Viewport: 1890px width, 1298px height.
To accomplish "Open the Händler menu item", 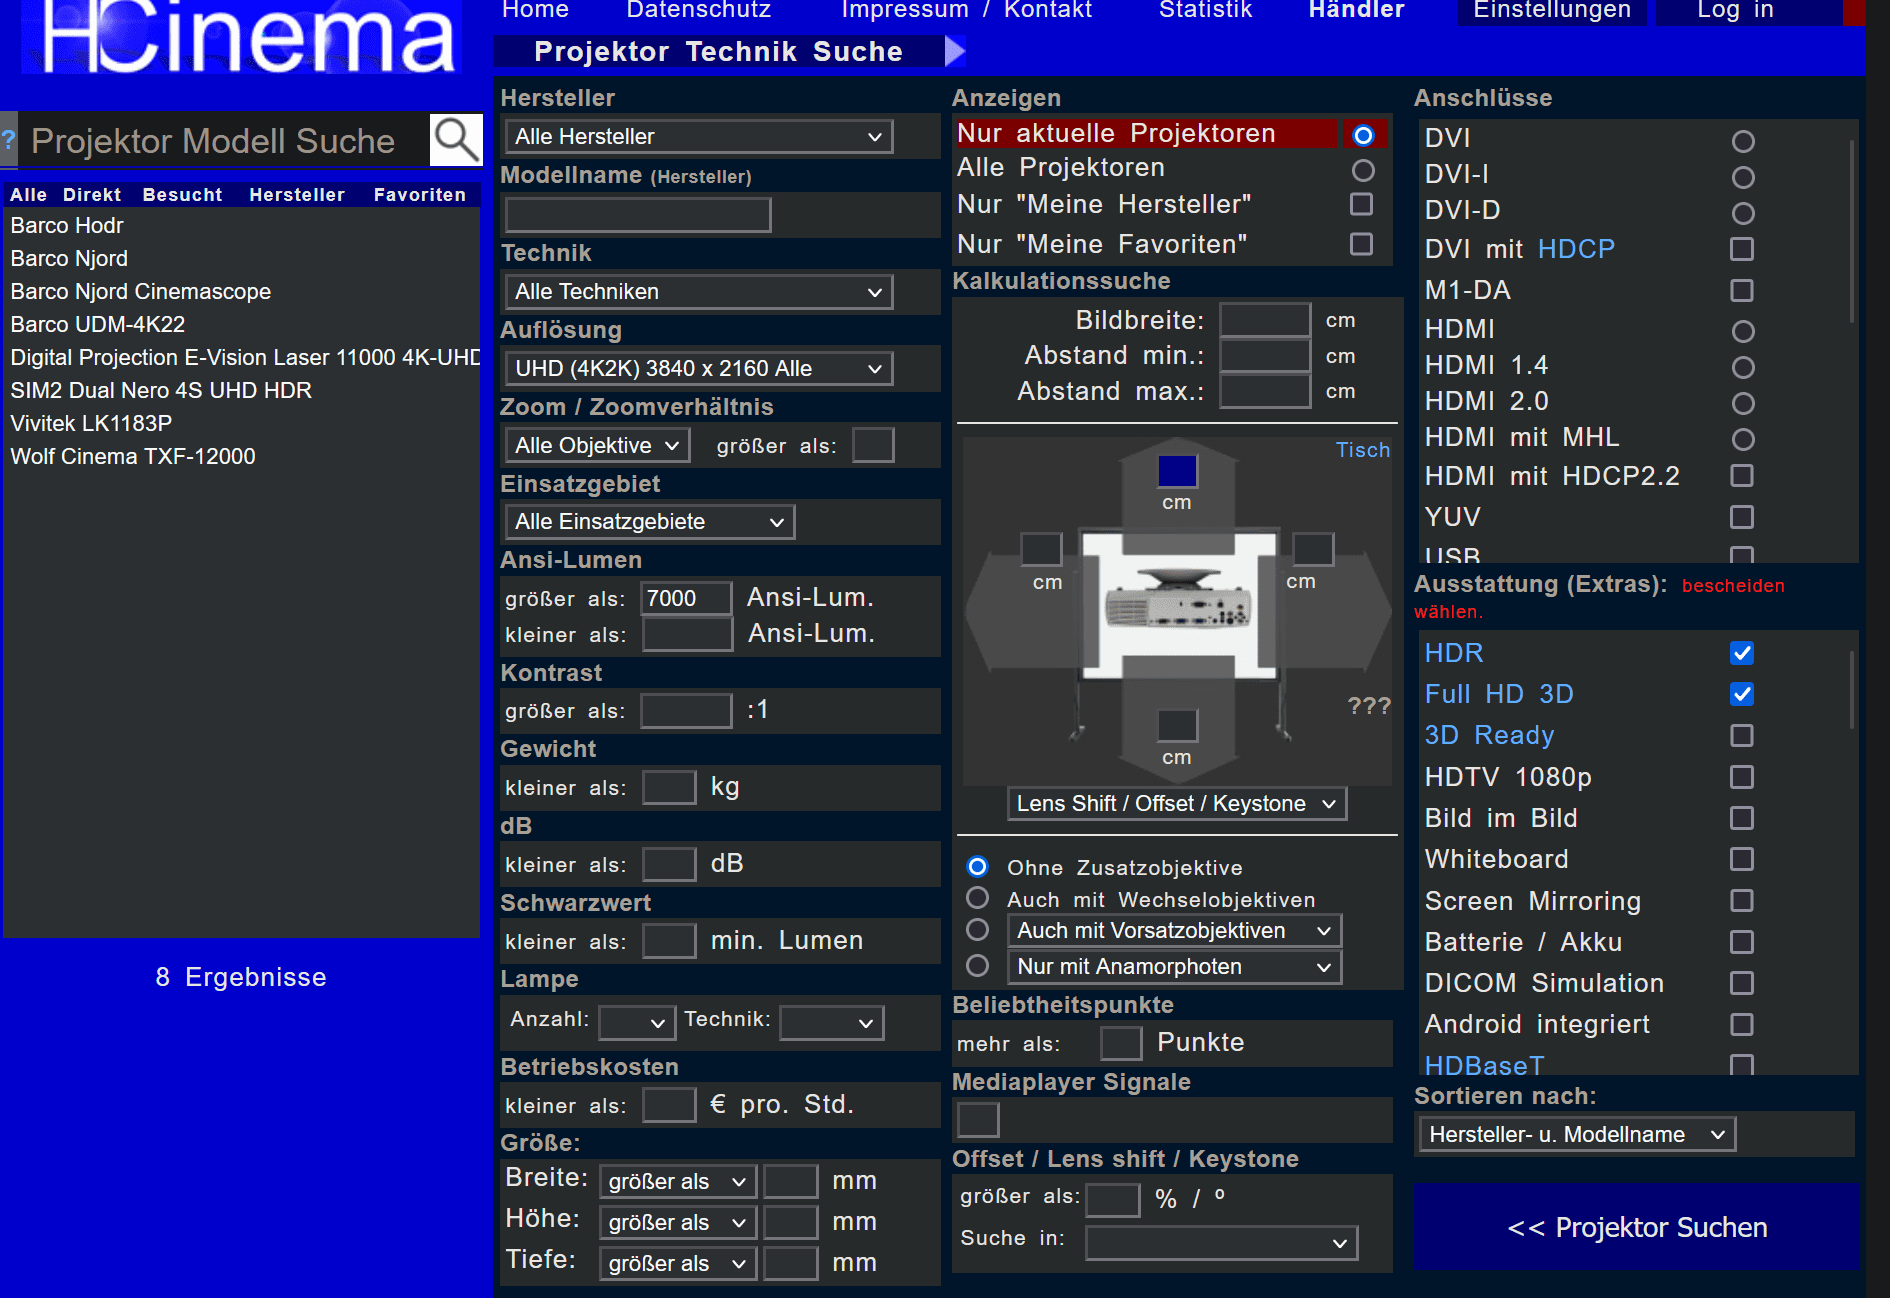I will point(1356,10).
